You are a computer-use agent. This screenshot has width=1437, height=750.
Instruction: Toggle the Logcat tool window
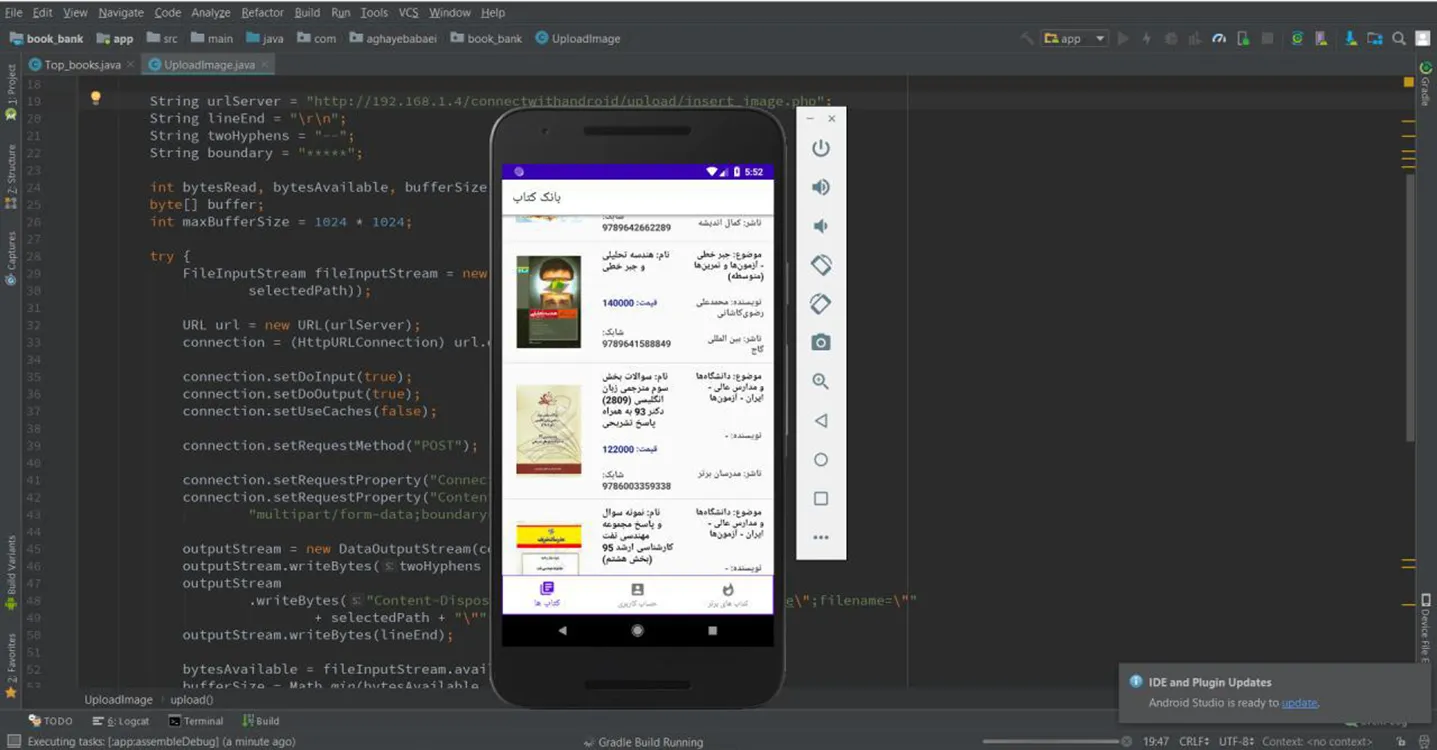[x=121, y=721]
